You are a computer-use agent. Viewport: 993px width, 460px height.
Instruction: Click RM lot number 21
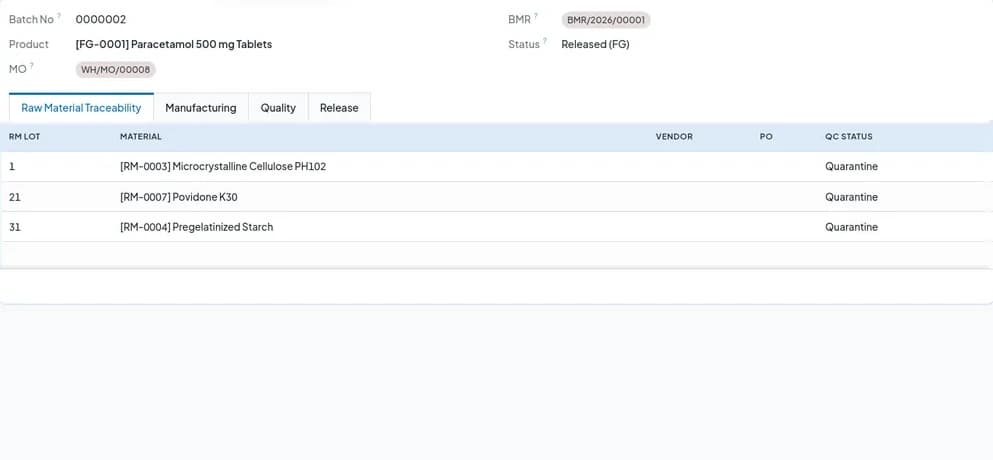click(15, 197)
